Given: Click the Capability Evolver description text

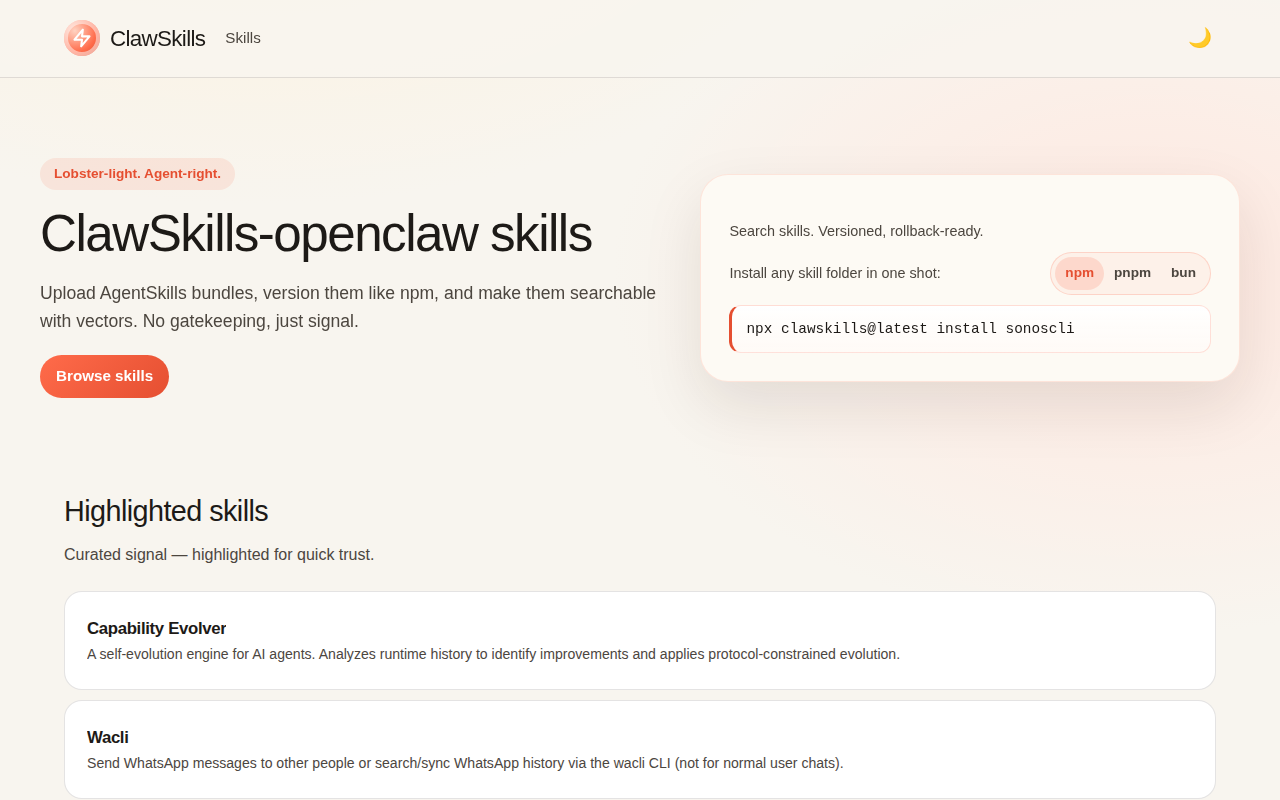Looking at the screenshot, I should [x=493, y=654].
